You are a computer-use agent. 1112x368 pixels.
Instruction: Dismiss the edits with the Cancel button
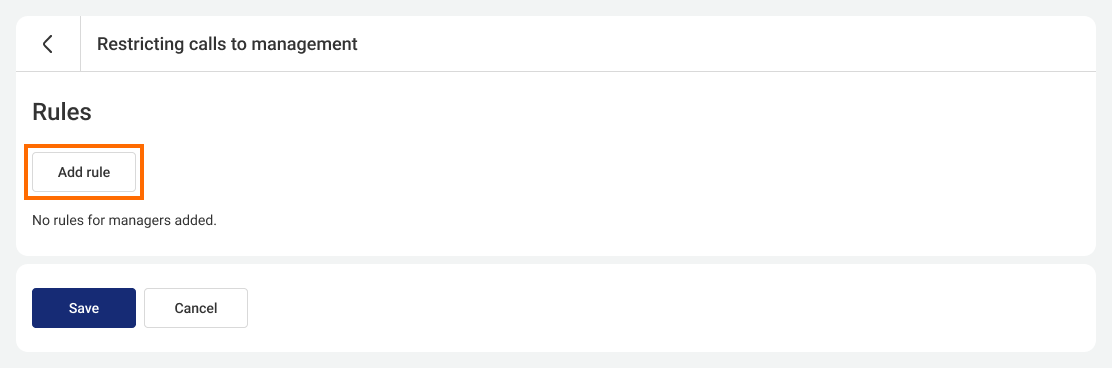pos(196,308)
